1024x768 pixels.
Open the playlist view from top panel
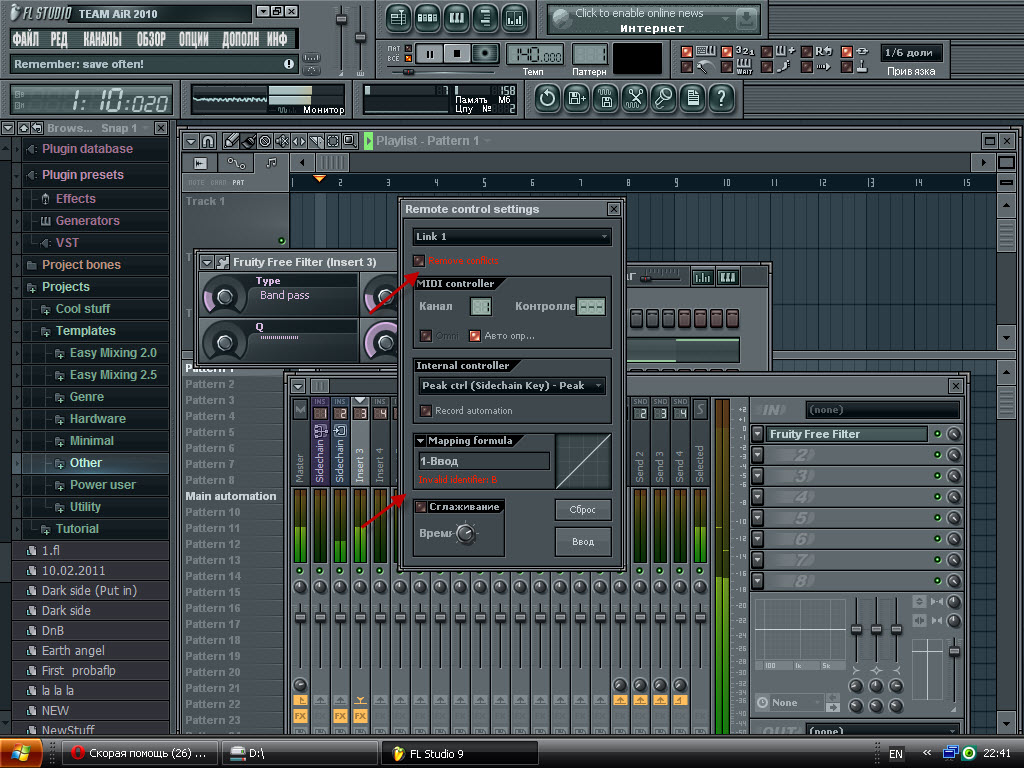[x=398, y=18]
